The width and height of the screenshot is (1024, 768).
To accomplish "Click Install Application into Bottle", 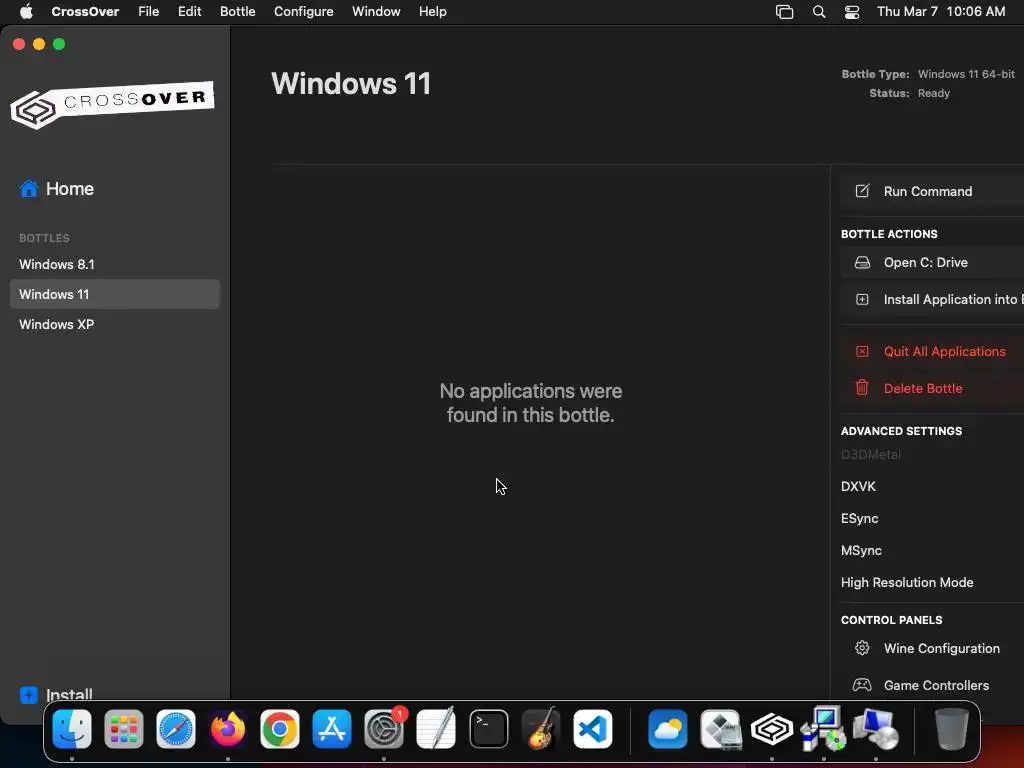I will (x=932, y=300).
